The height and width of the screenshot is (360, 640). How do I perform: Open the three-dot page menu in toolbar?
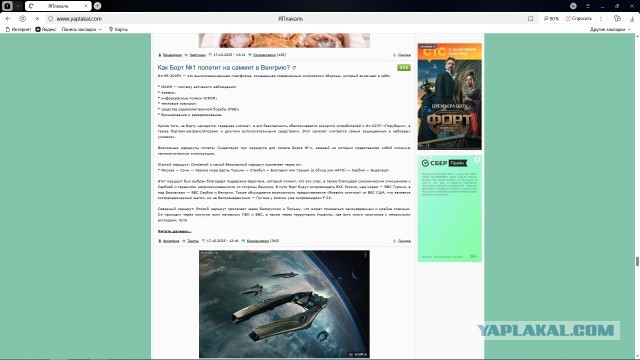(601, 19)
